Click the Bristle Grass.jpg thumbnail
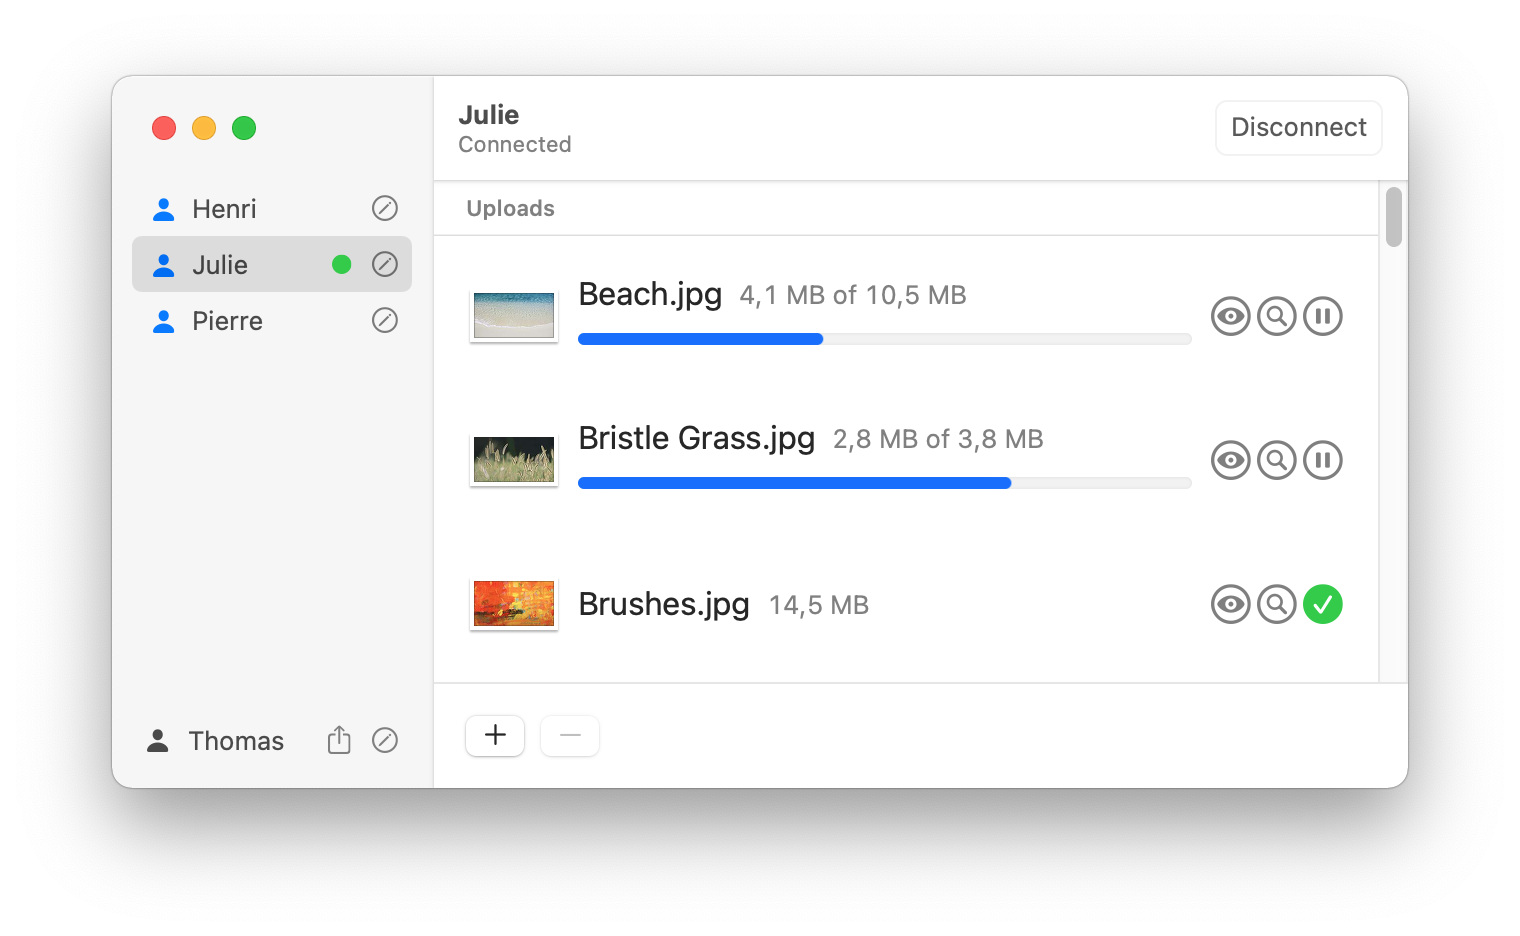The image size is (1520, 936). [x=514, y=460]
